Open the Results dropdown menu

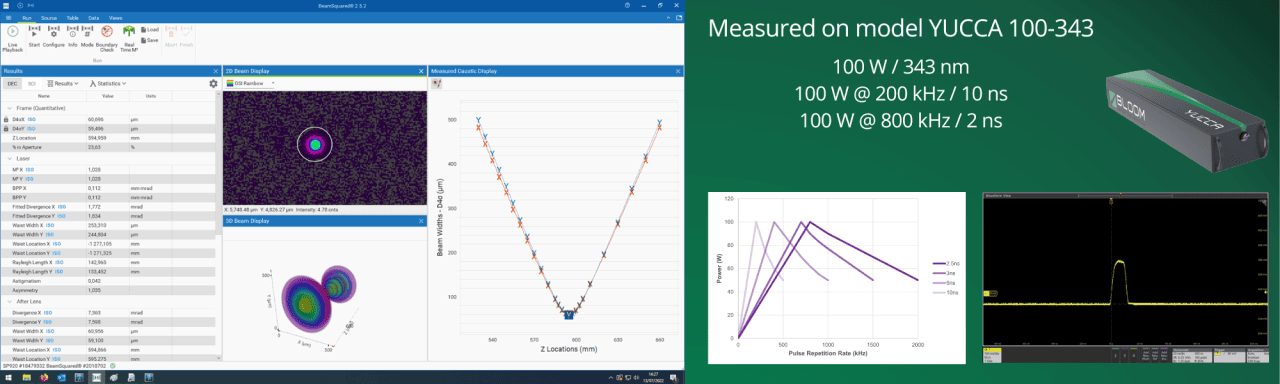pyautogui.click(x=62, y=84)
